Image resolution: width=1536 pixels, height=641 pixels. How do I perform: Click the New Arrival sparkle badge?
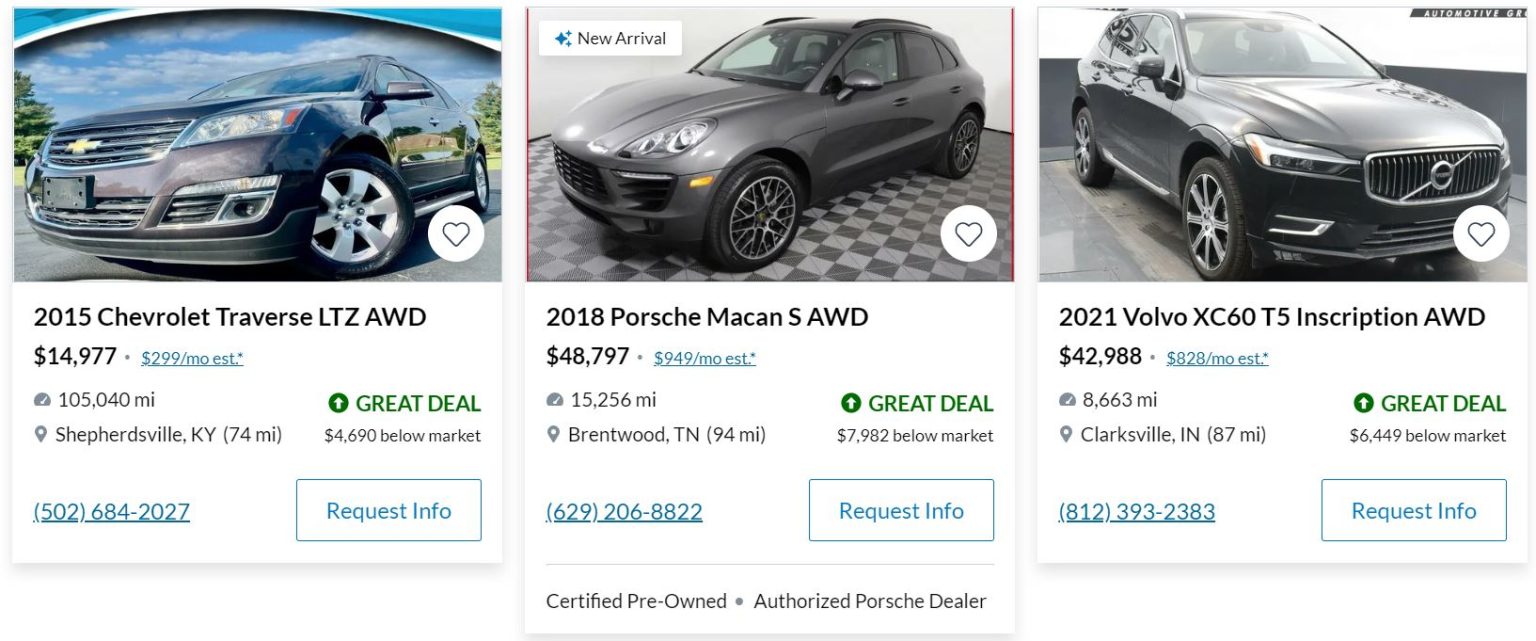click(610, 38)
